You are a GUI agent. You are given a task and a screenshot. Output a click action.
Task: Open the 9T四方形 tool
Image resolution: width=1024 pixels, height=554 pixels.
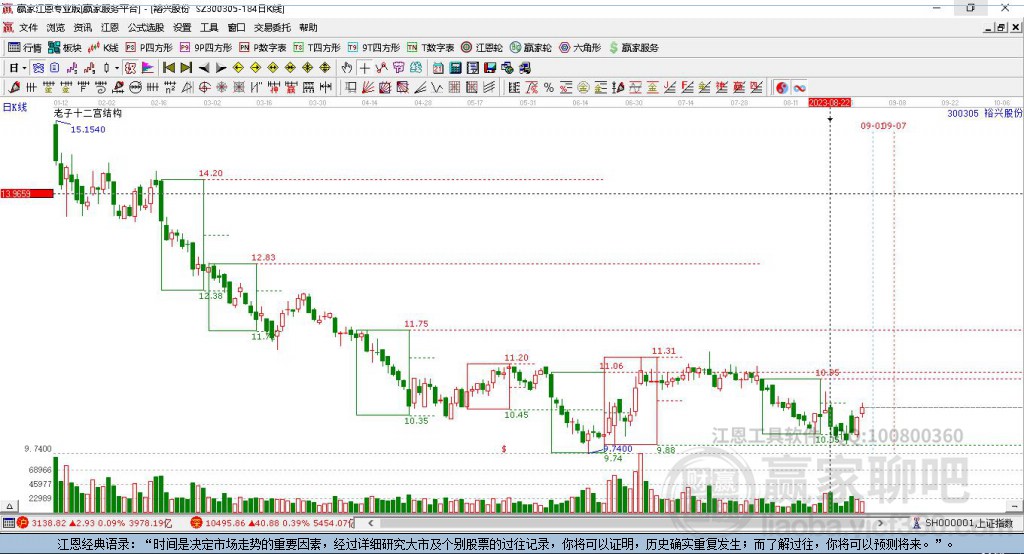coord(374,47)
